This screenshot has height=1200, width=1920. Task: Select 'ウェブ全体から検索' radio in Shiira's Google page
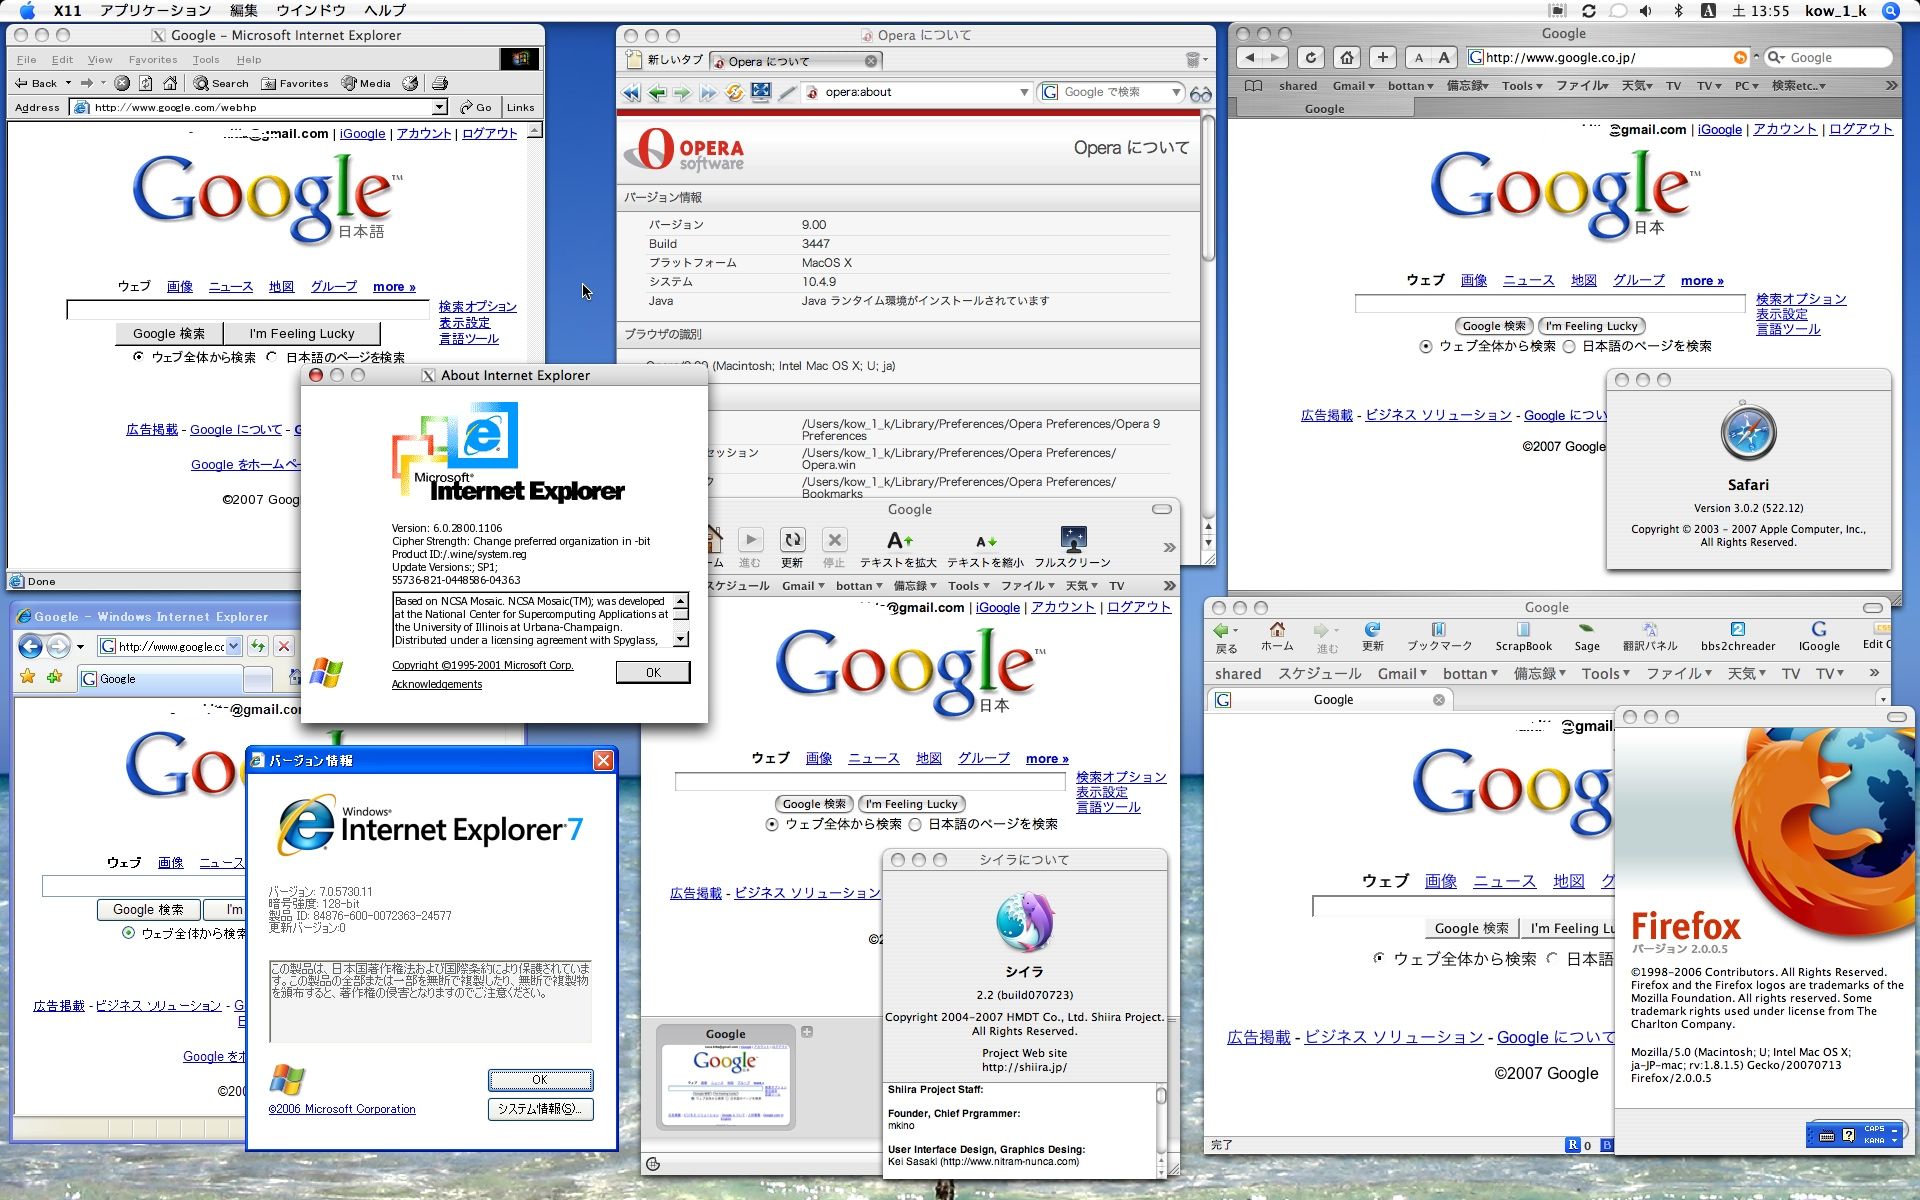772,825
